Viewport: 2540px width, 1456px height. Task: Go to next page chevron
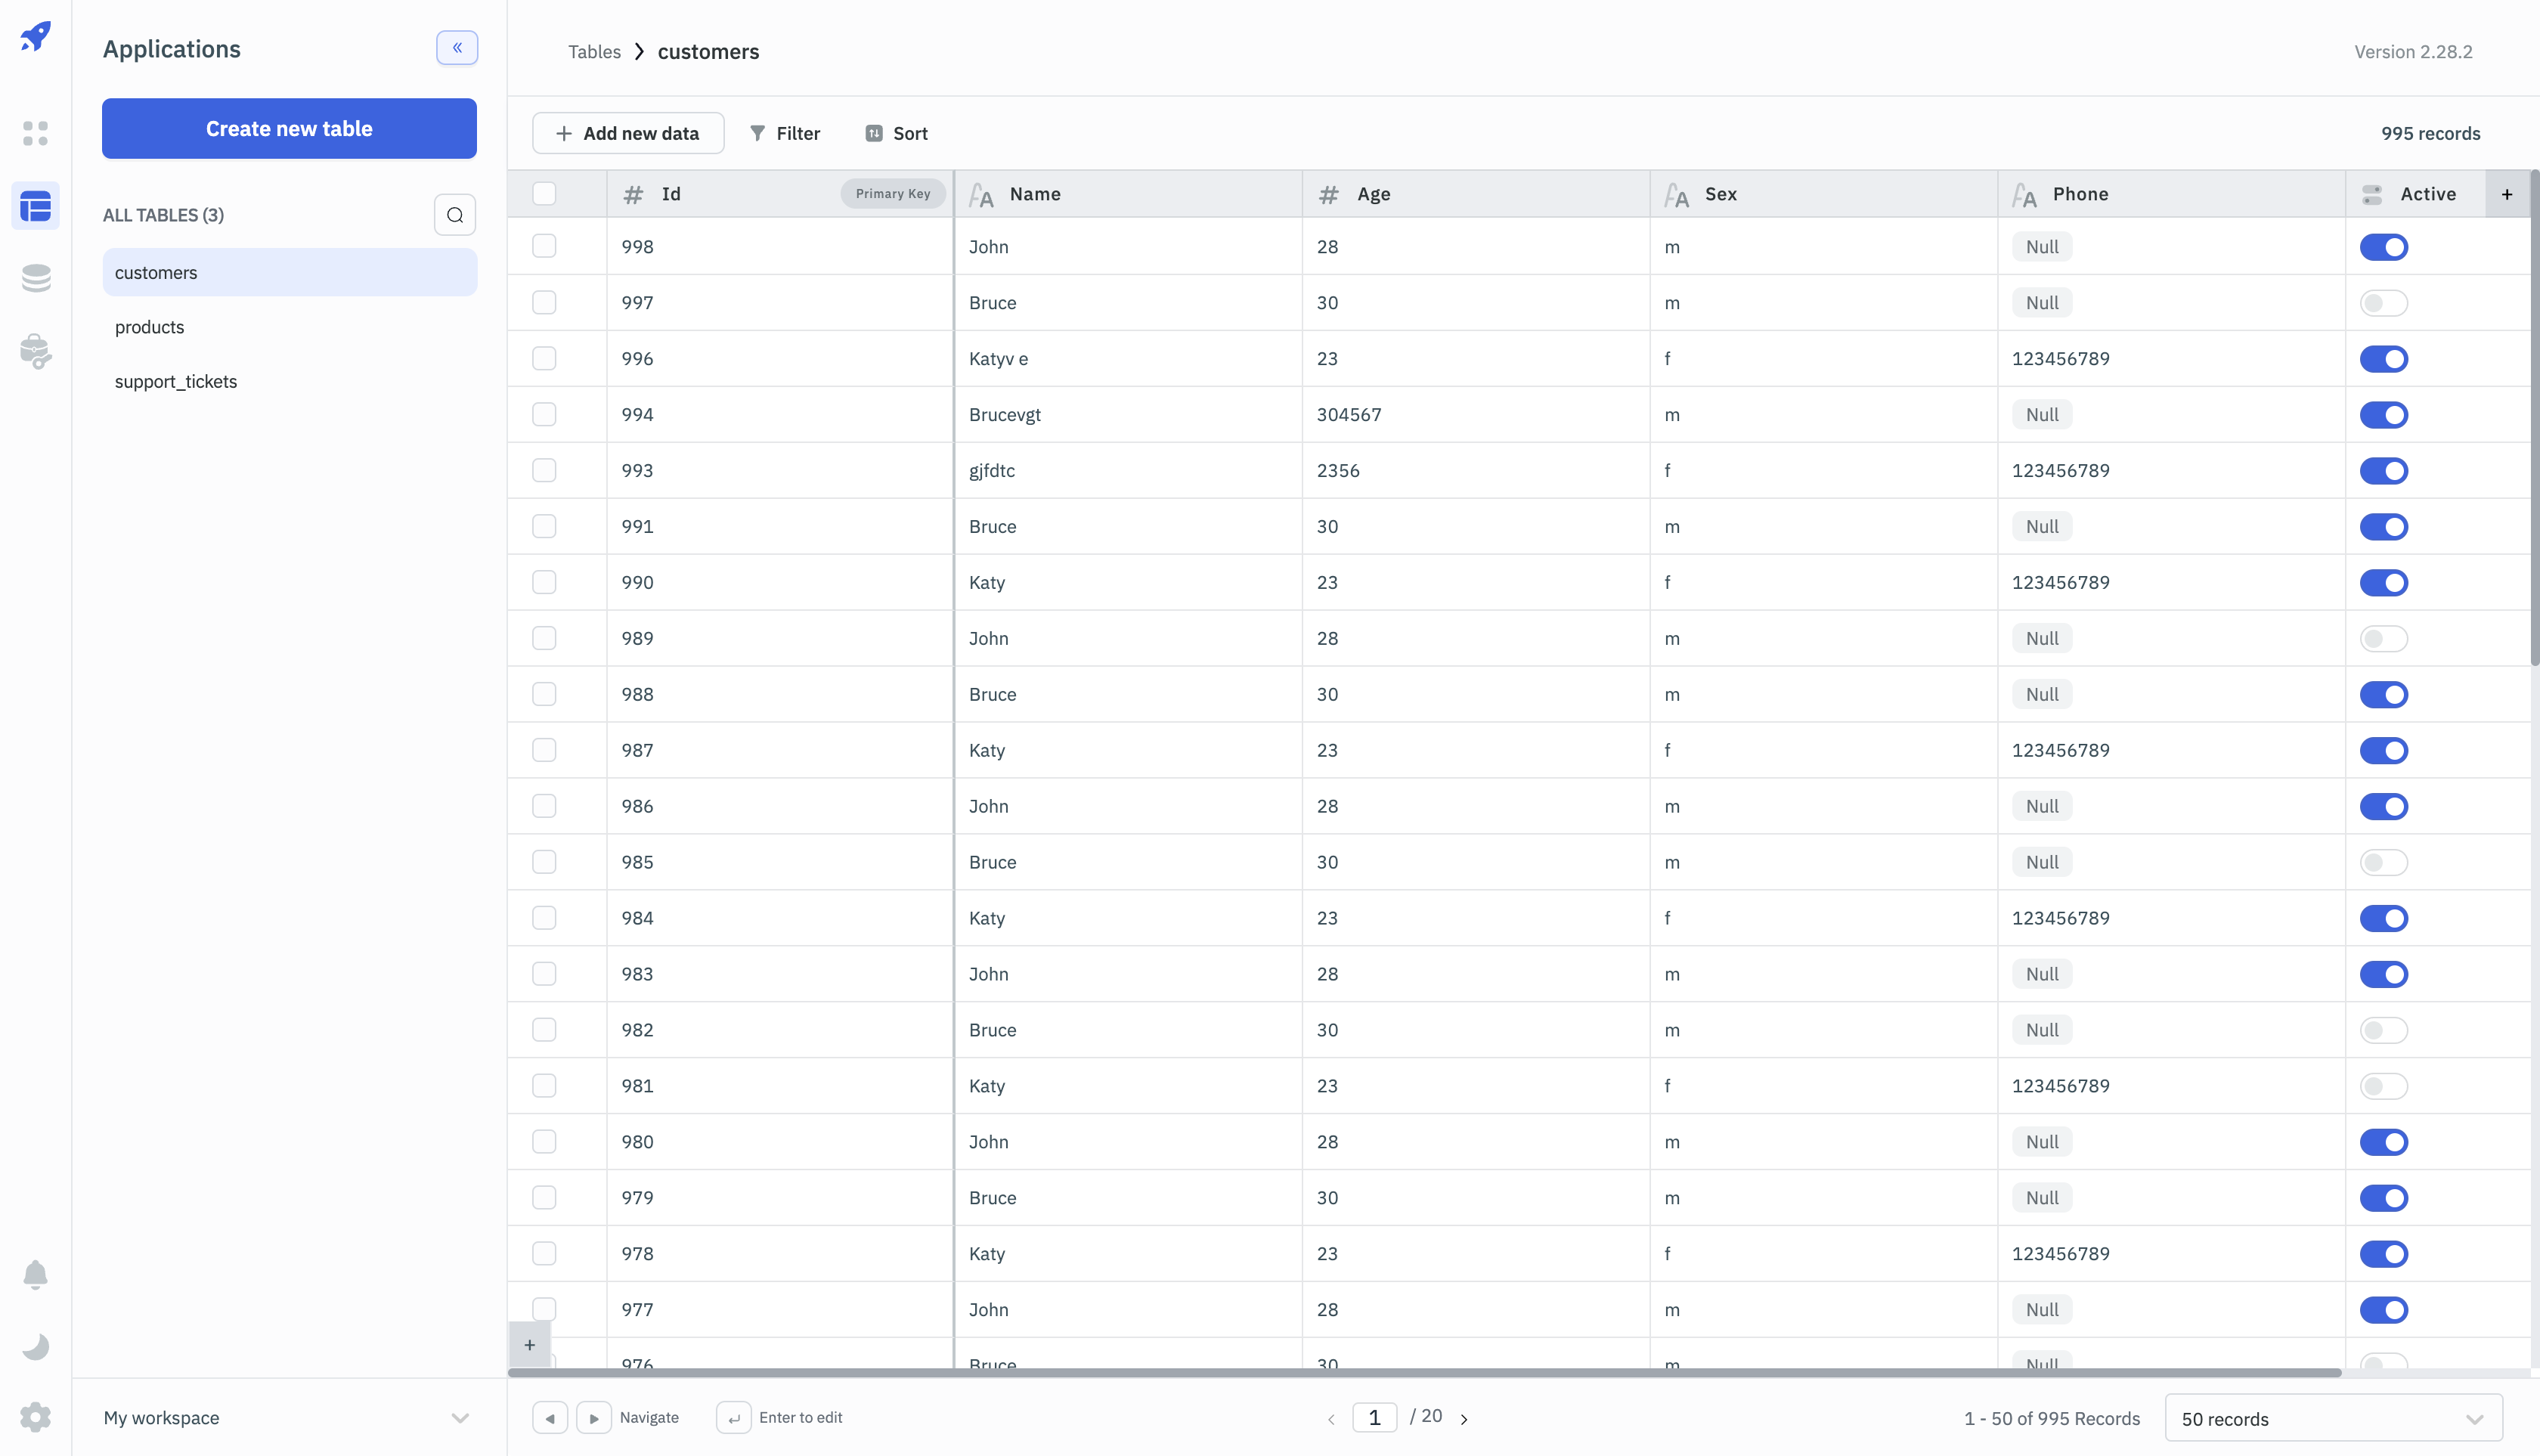click(1464, 1419)
